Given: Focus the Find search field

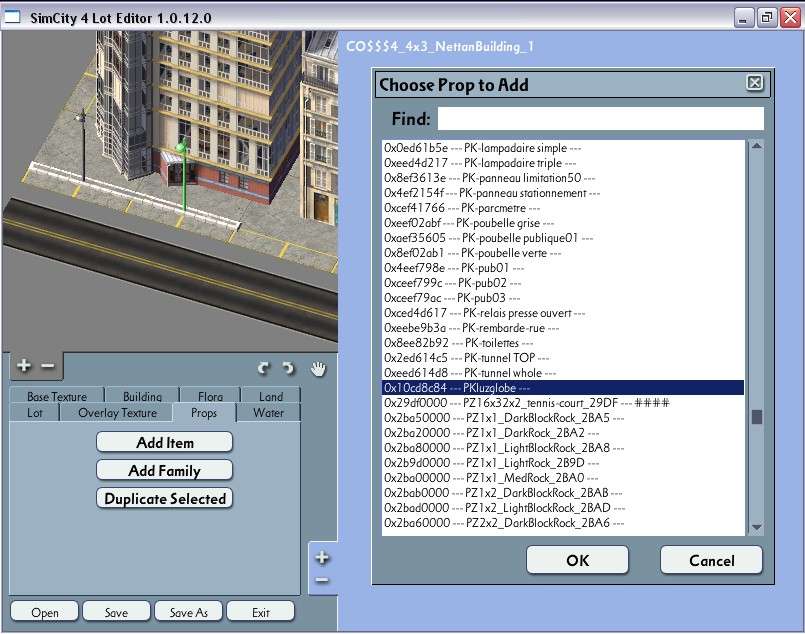Looking at the screenshot, I should (600, 119).
